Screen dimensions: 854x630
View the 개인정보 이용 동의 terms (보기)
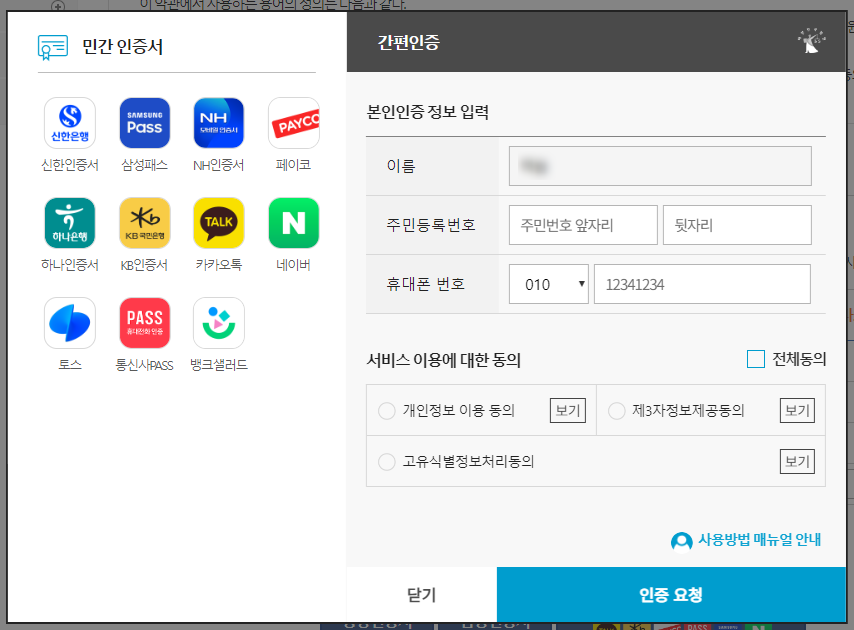point(568,411)
